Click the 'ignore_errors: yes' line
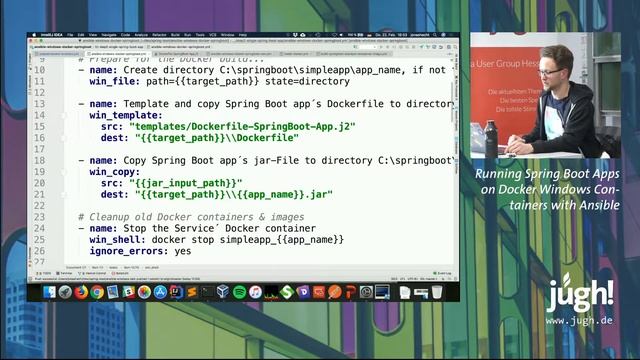This screenshot has height=360, width=640. click(140, 251)
